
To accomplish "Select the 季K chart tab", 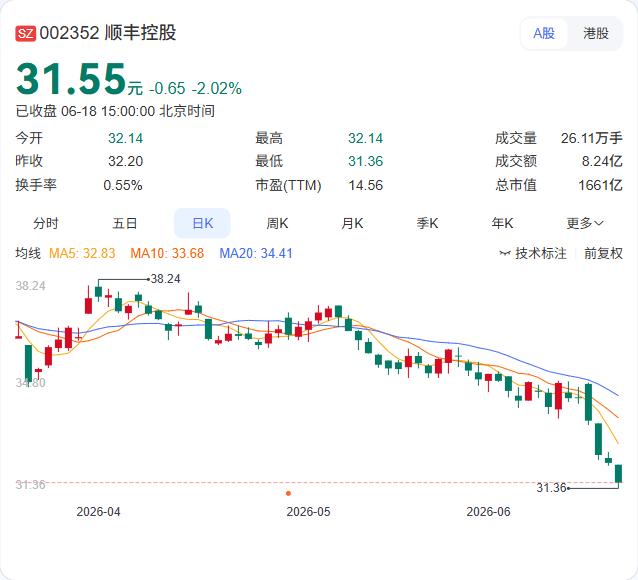I will click(x=427, y=223).
